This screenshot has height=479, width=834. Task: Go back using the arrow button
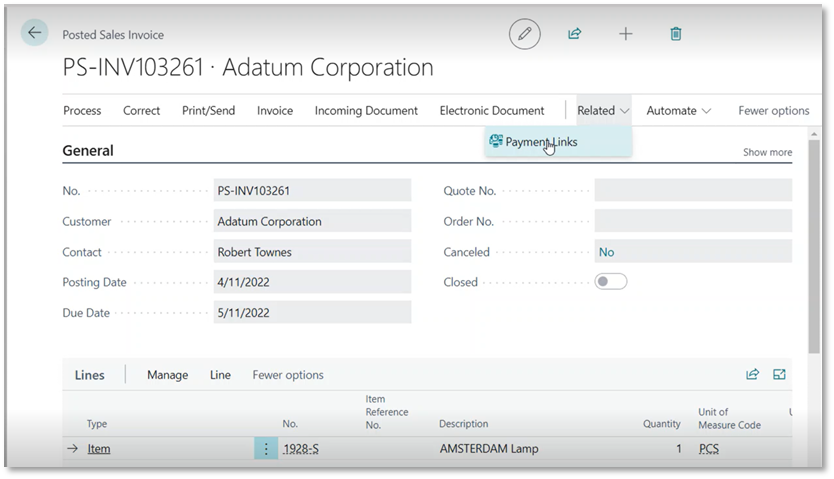(x=35, y=32)
